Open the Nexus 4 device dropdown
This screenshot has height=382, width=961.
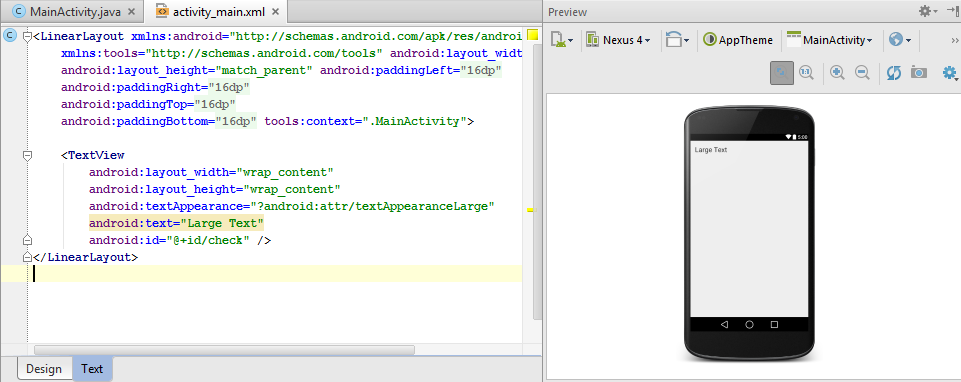[618, 40]
